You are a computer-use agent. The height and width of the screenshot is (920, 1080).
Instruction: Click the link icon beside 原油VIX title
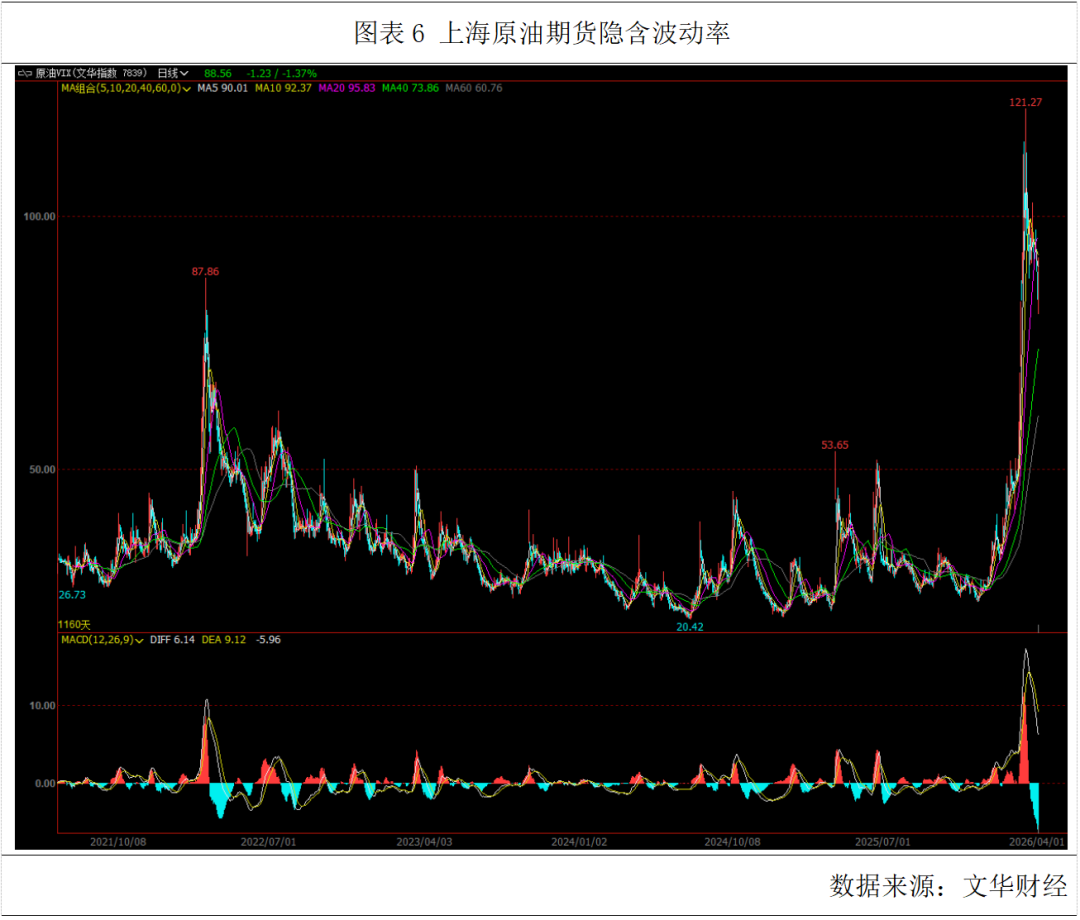[25, 73]
